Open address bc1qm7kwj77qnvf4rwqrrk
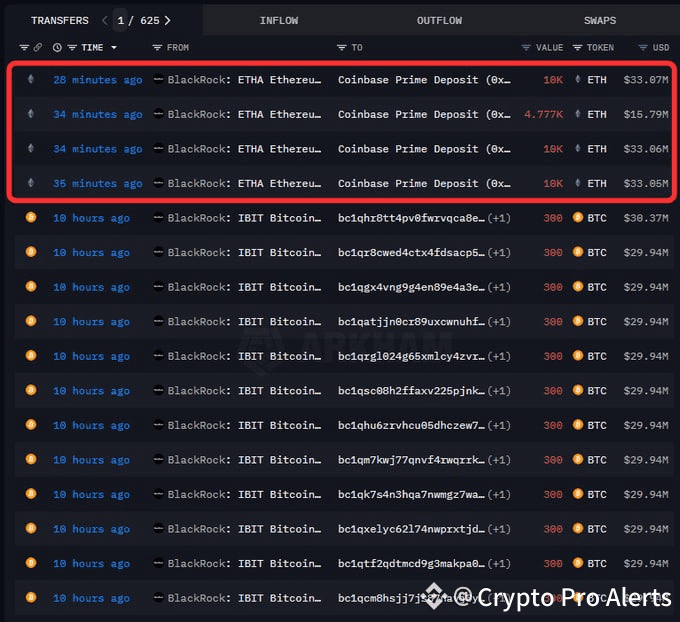 411,460
